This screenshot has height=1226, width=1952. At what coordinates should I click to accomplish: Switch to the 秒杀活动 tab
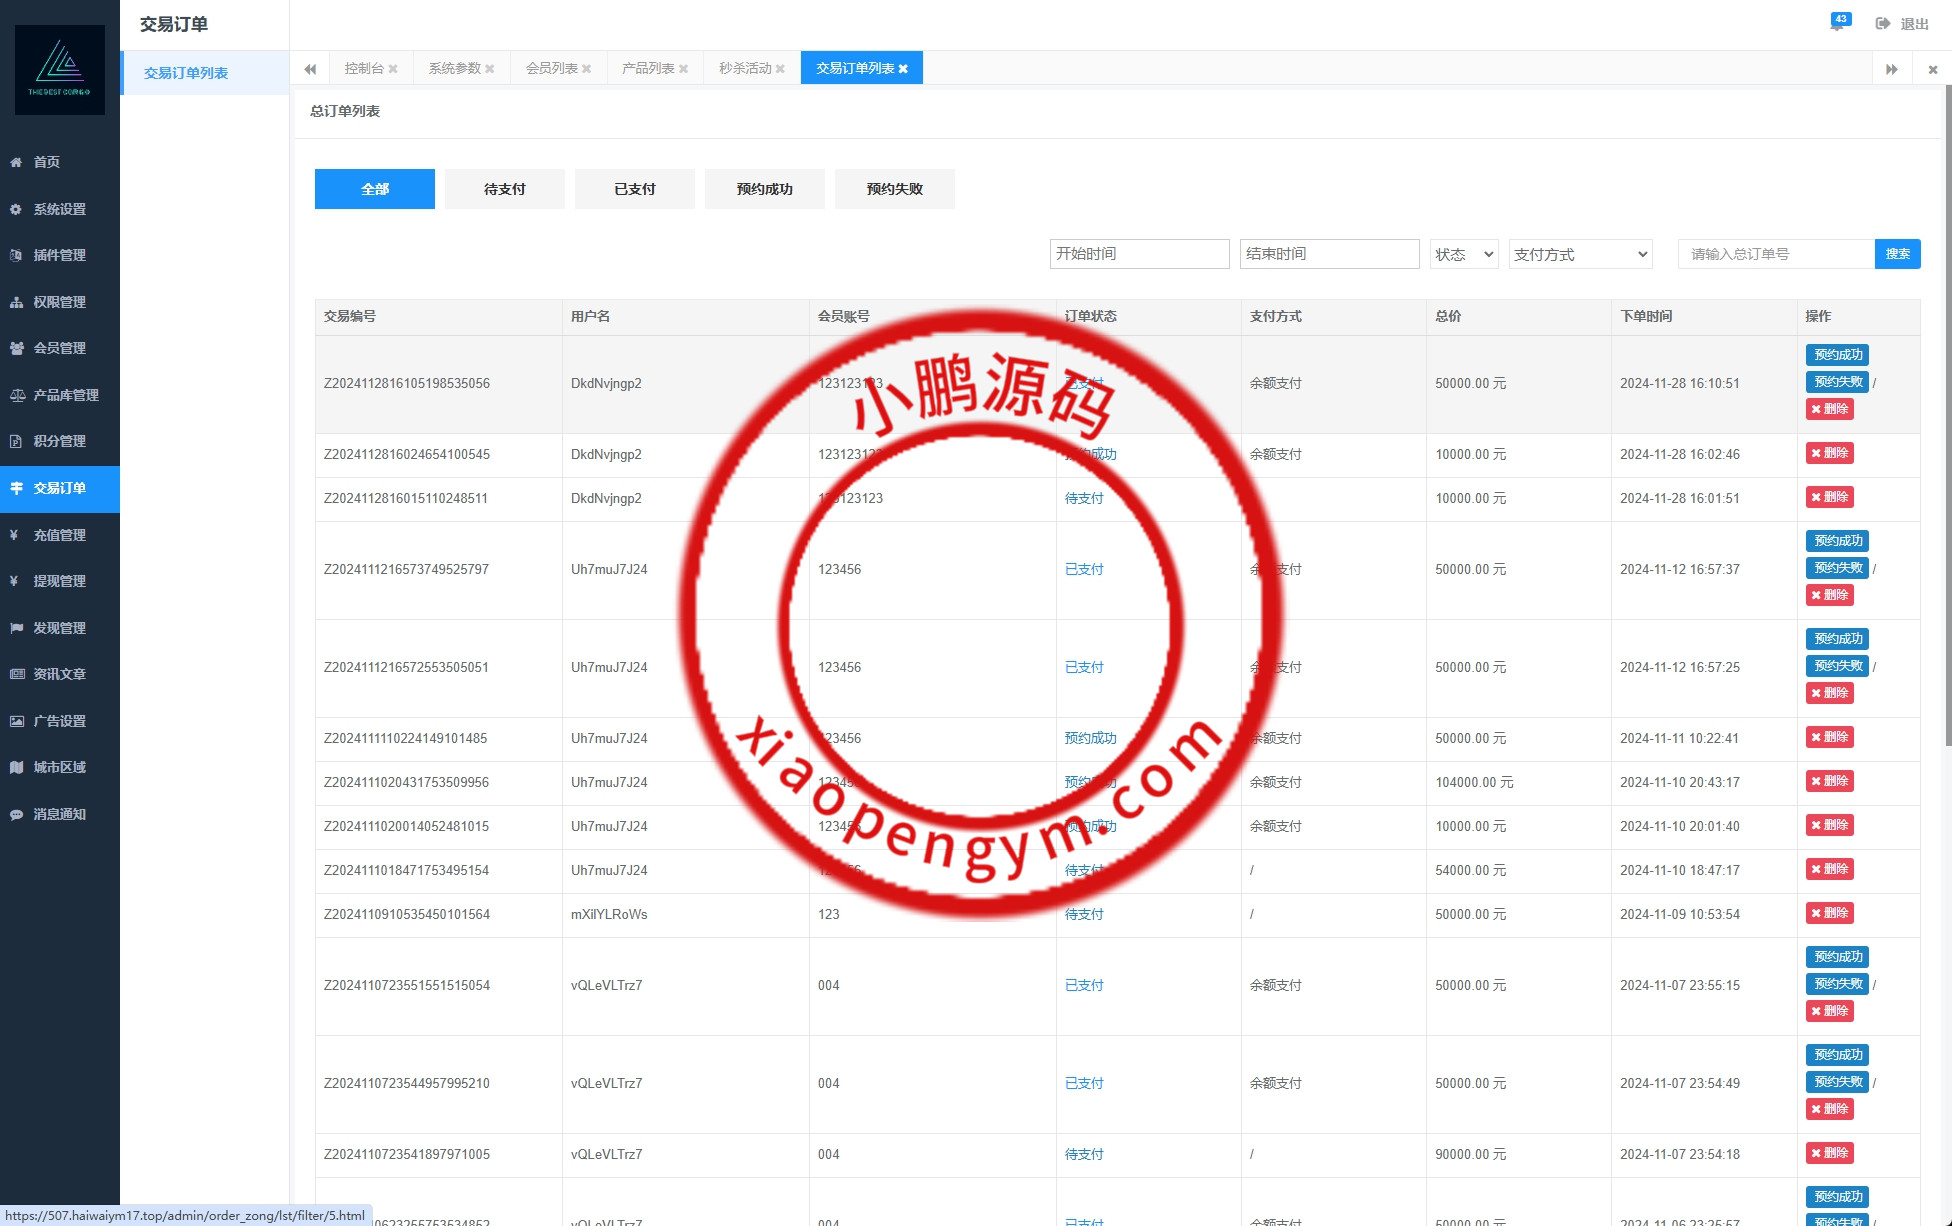click(744, 68)
